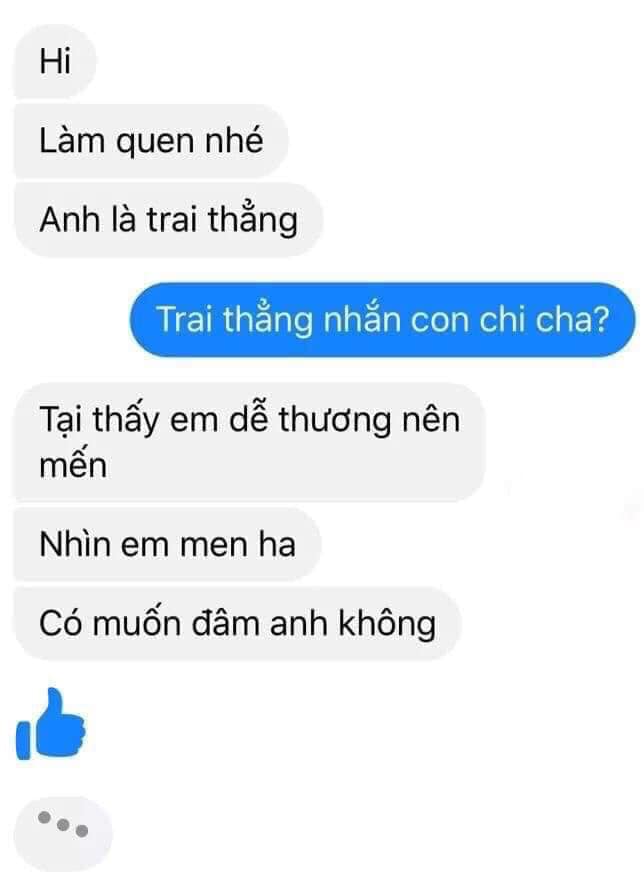Click the word "không" in the last text message

pyautogui.click(x=387, y=624)
